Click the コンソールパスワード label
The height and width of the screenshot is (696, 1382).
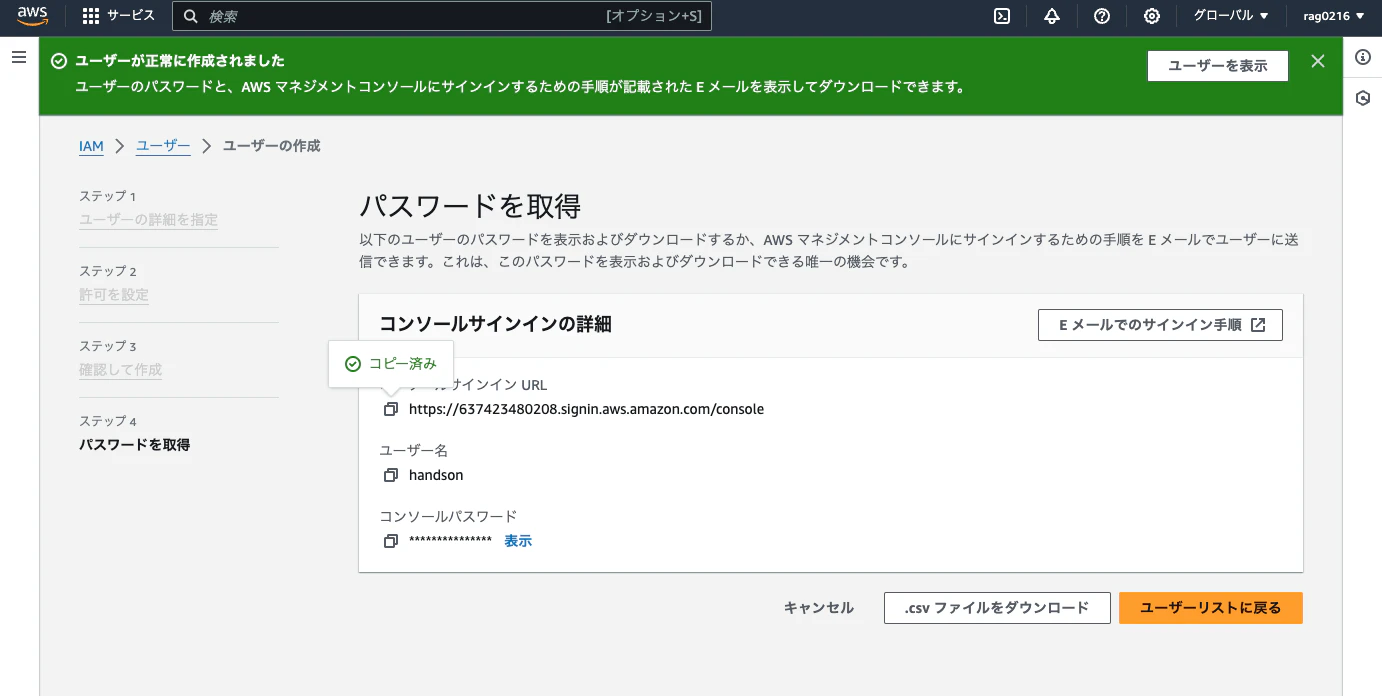pos(449,517)
